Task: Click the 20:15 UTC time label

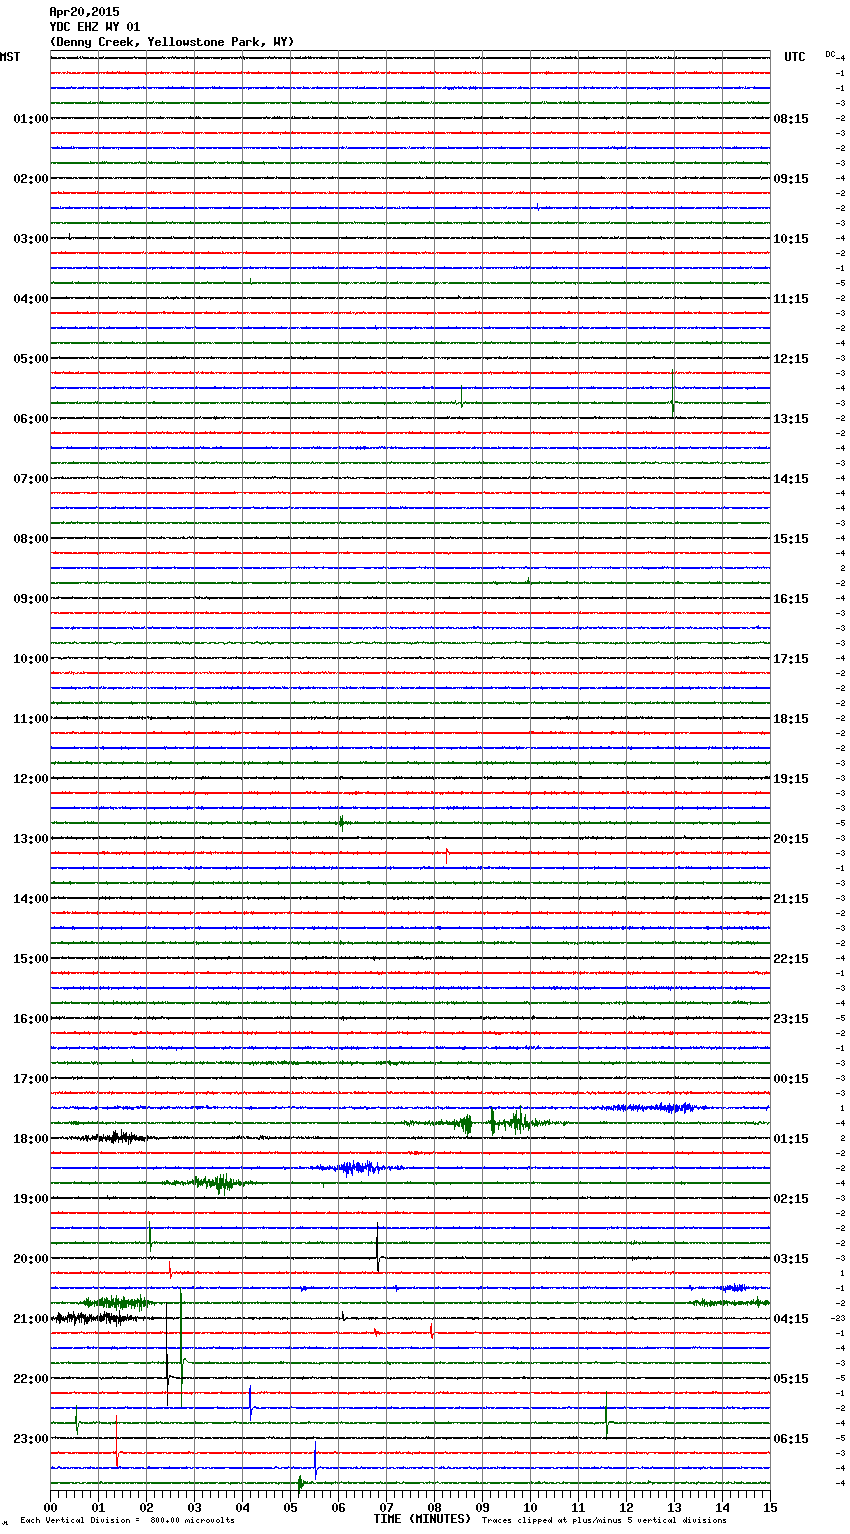Action: pos(791,839)
